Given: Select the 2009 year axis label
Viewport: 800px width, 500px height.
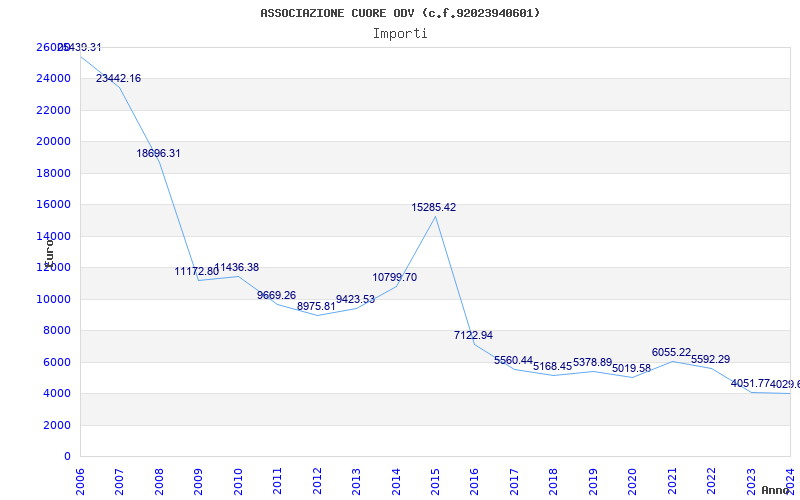Looking at the screenshot, I should (x=198, y=482).
